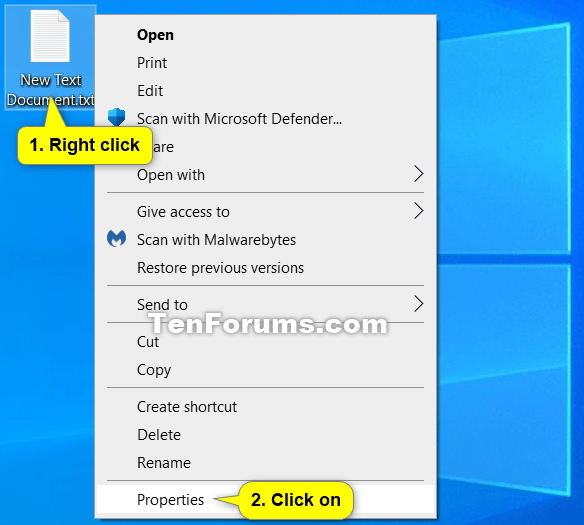Choose Delete from the context menu
Viewport: 584px width, 525px height.
tap(266, 435)
